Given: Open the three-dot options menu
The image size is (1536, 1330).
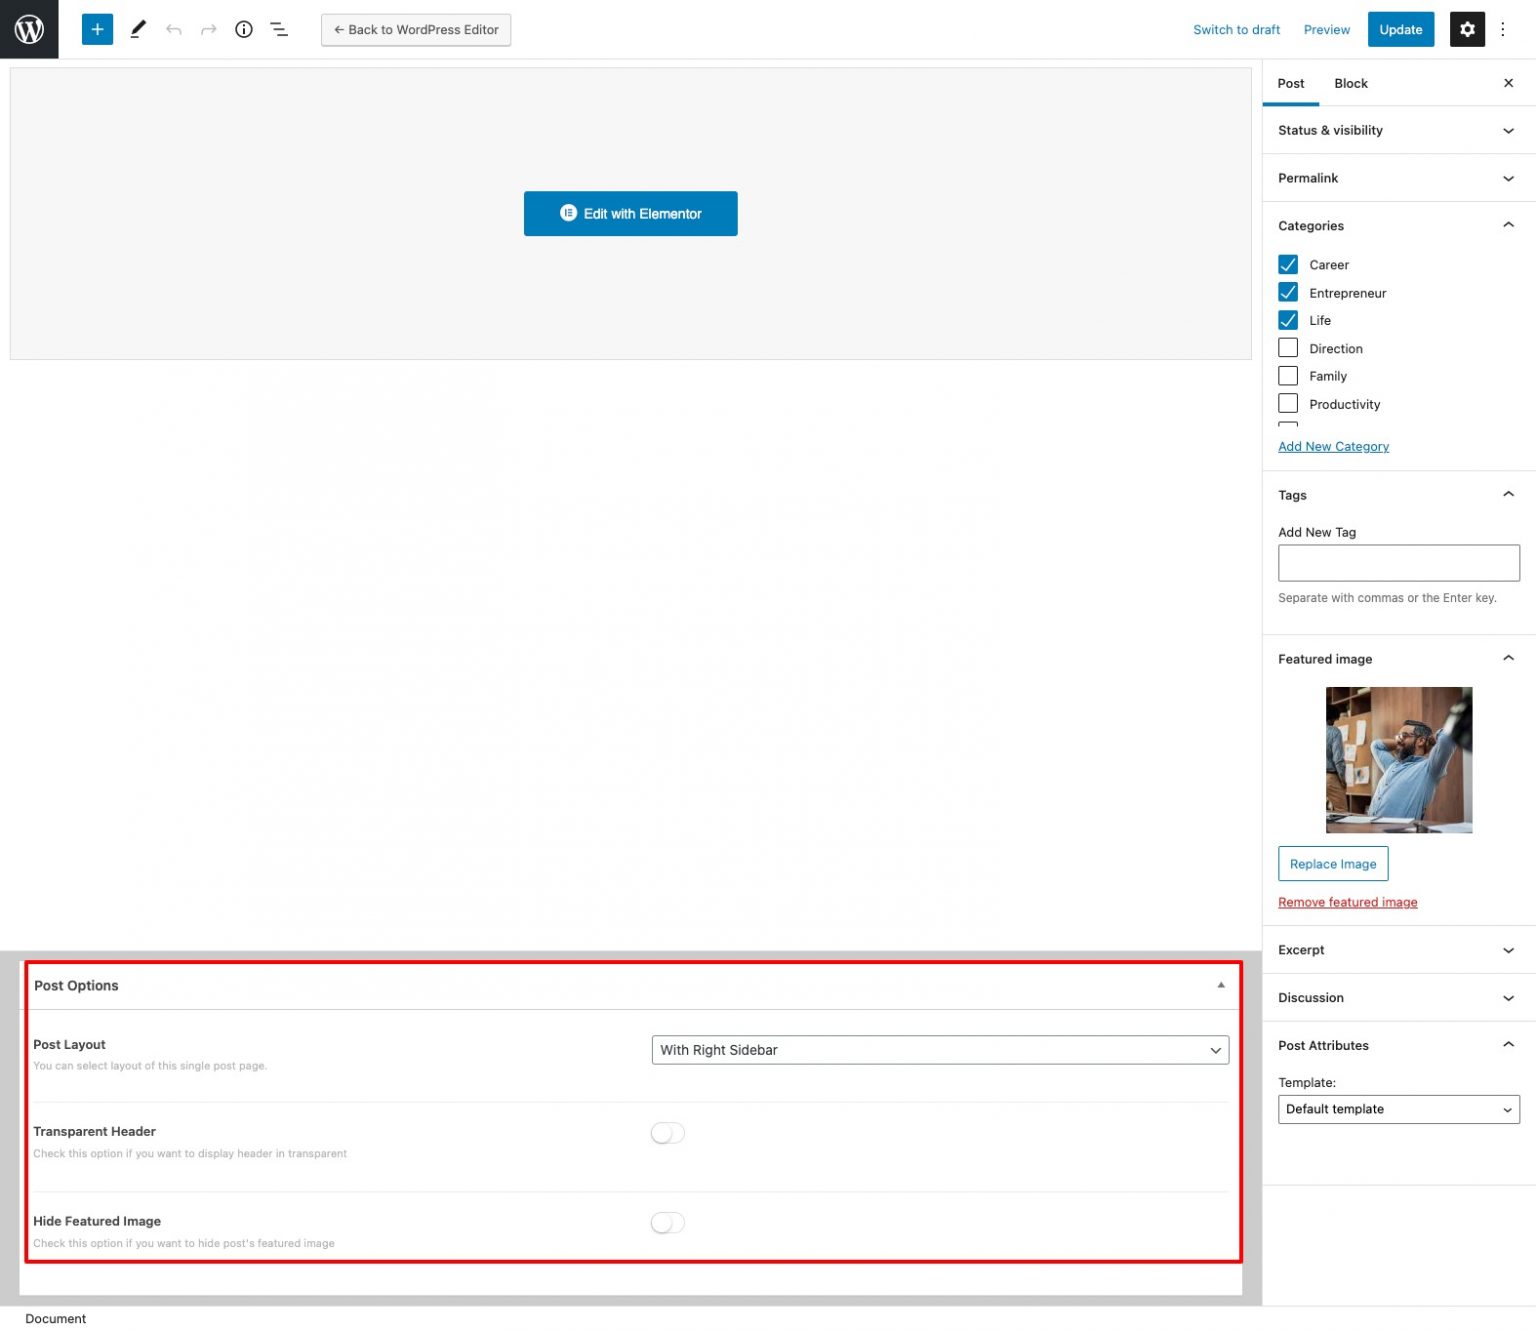Looking at the screenshot, I should click(1503, 29).
